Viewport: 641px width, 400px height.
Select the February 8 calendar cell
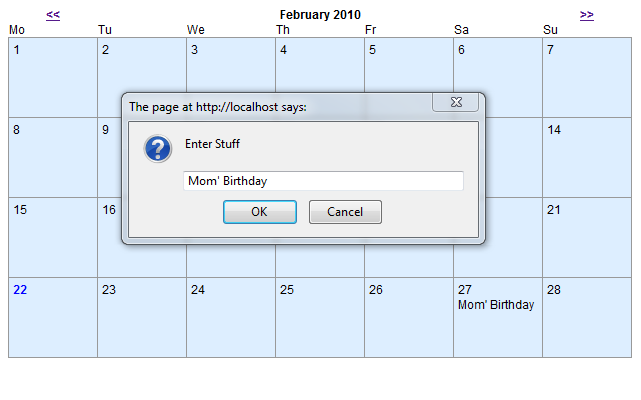53,157
